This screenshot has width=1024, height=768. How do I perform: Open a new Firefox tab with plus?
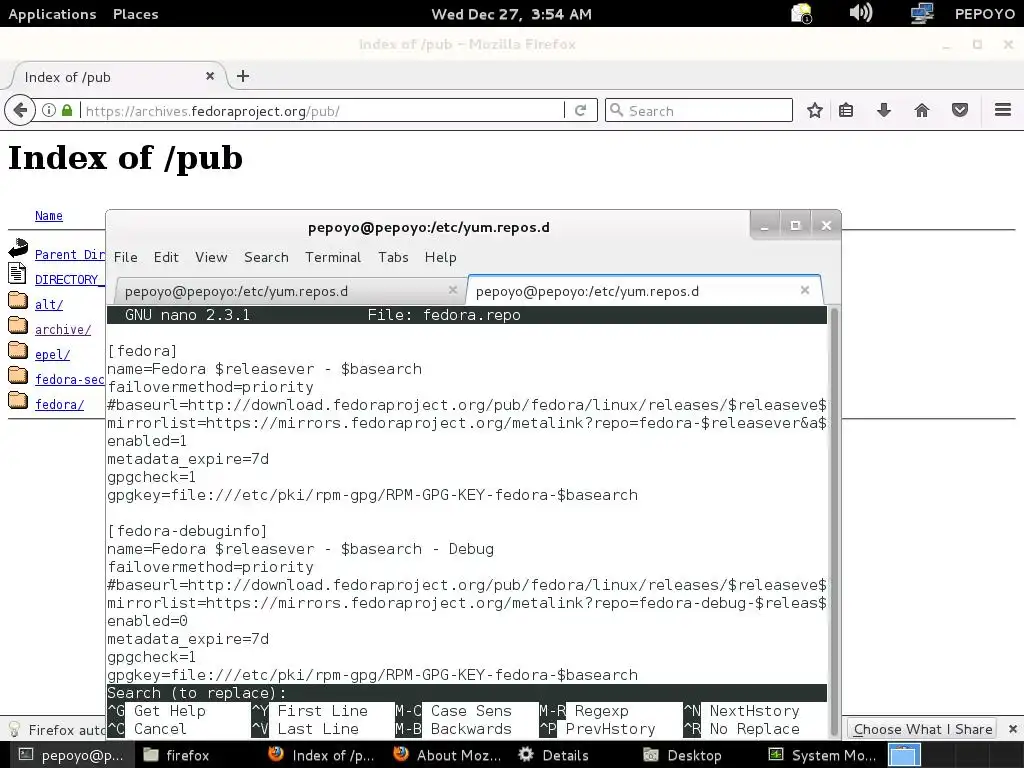243,76
